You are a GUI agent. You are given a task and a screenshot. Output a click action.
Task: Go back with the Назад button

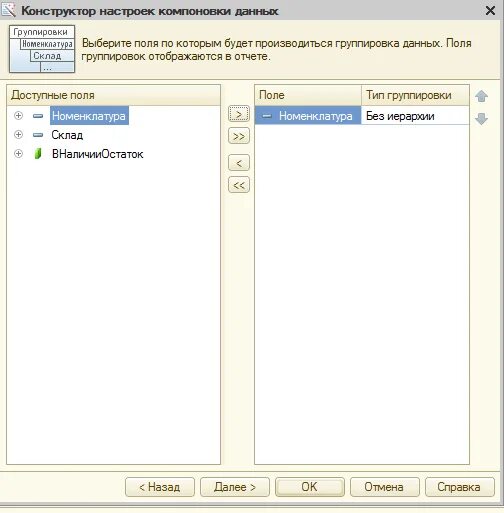(160, 487)
